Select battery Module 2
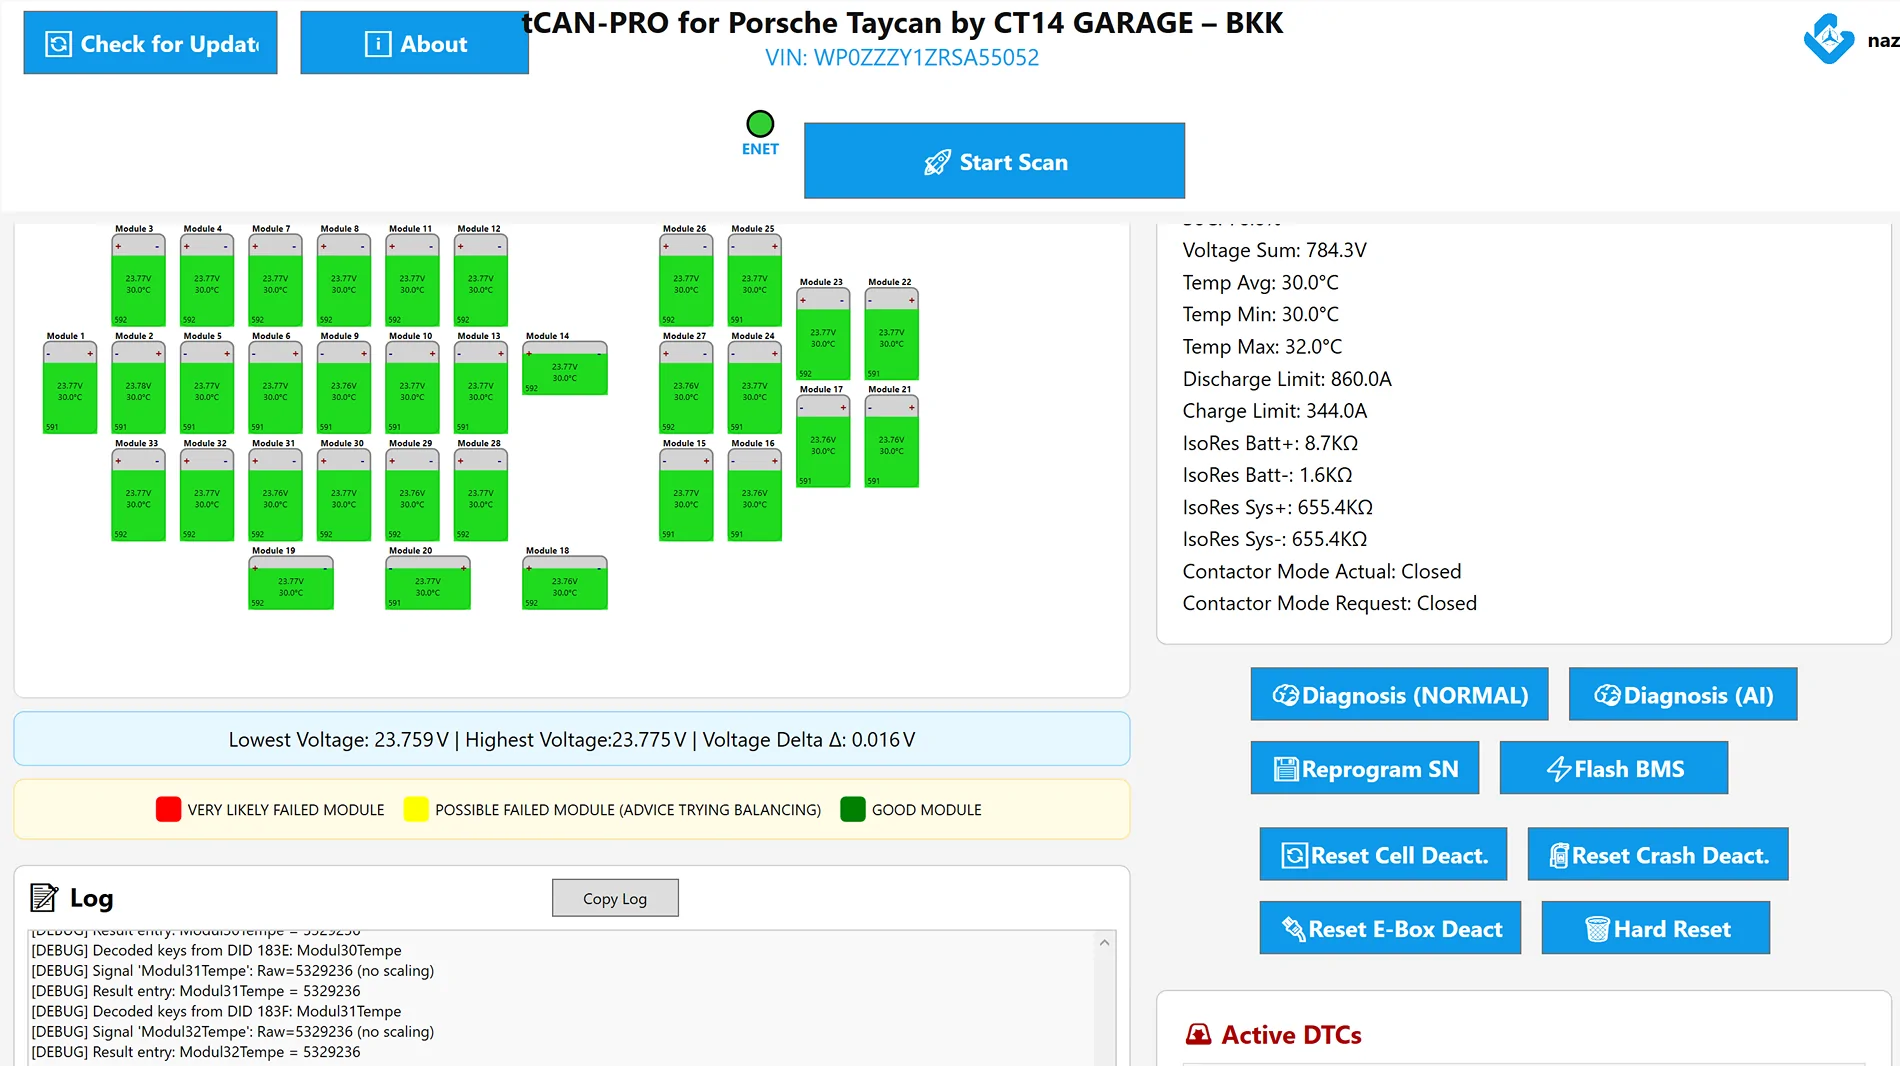Viewport: 1900px width, 1066px height. pyautogui.click(x=138, y=387)
